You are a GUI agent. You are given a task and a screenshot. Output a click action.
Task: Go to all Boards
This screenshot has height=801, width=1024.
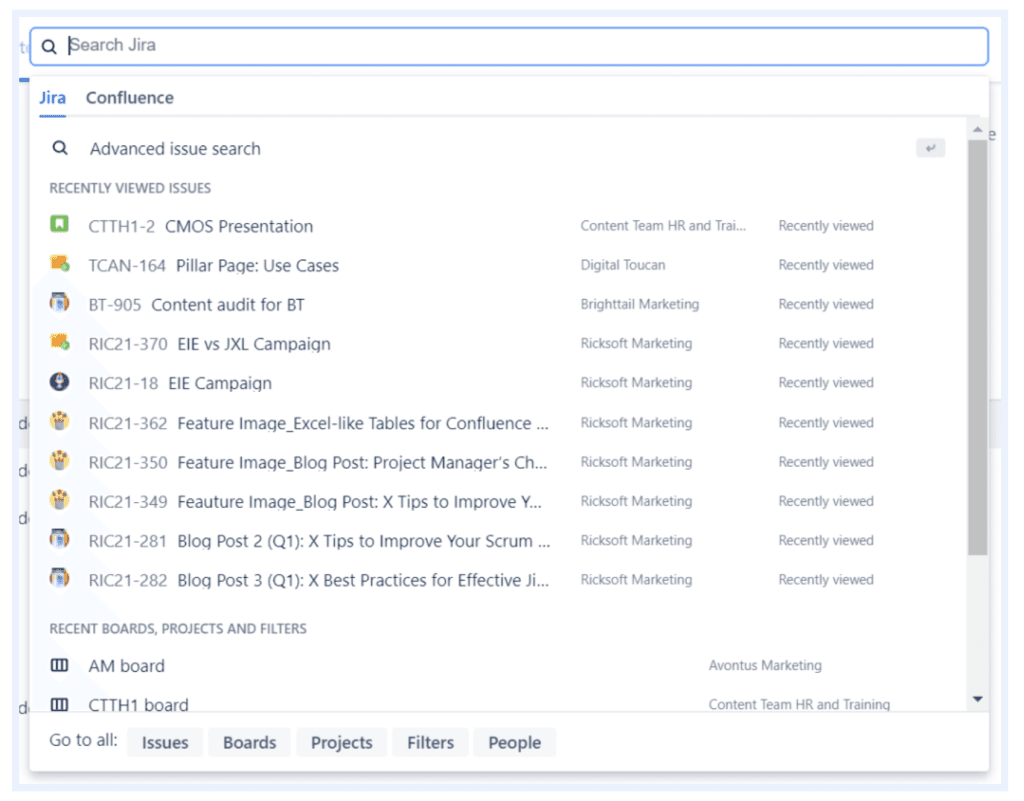(249, 742)
